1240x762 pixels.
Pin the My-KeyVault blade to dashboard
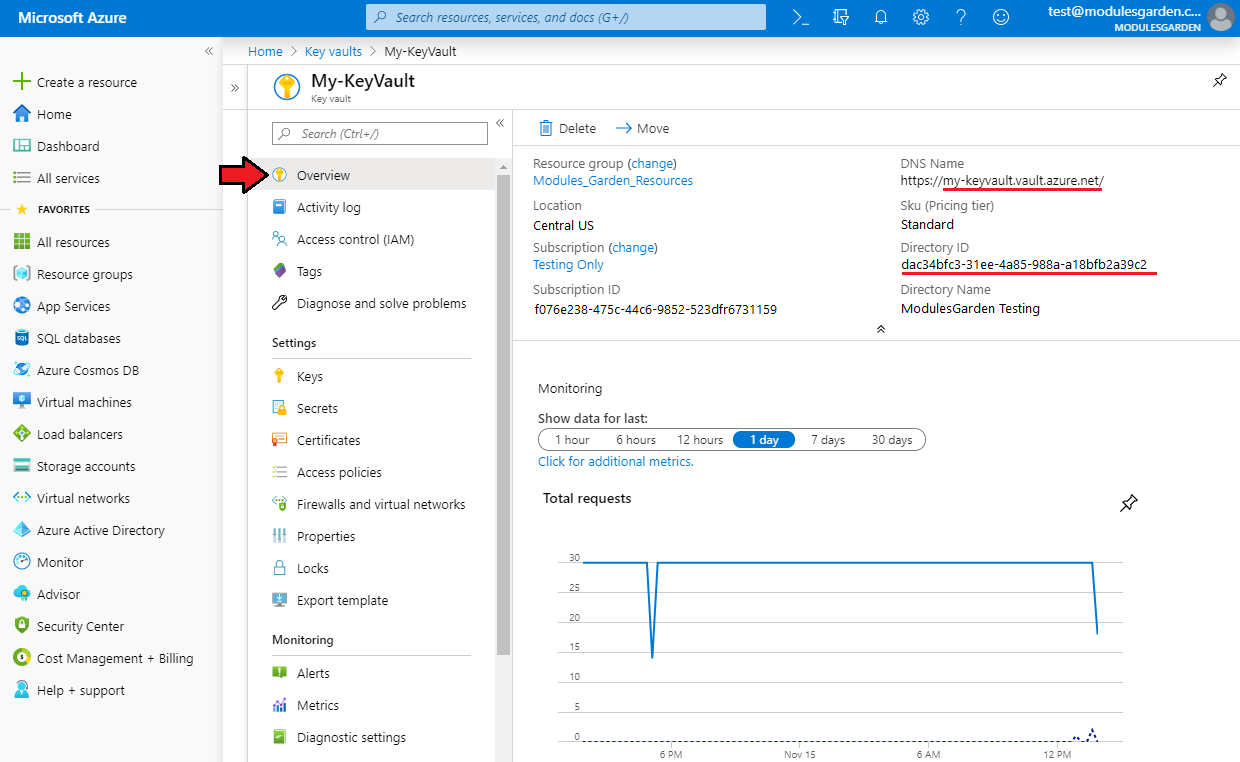coord(1219,81)
